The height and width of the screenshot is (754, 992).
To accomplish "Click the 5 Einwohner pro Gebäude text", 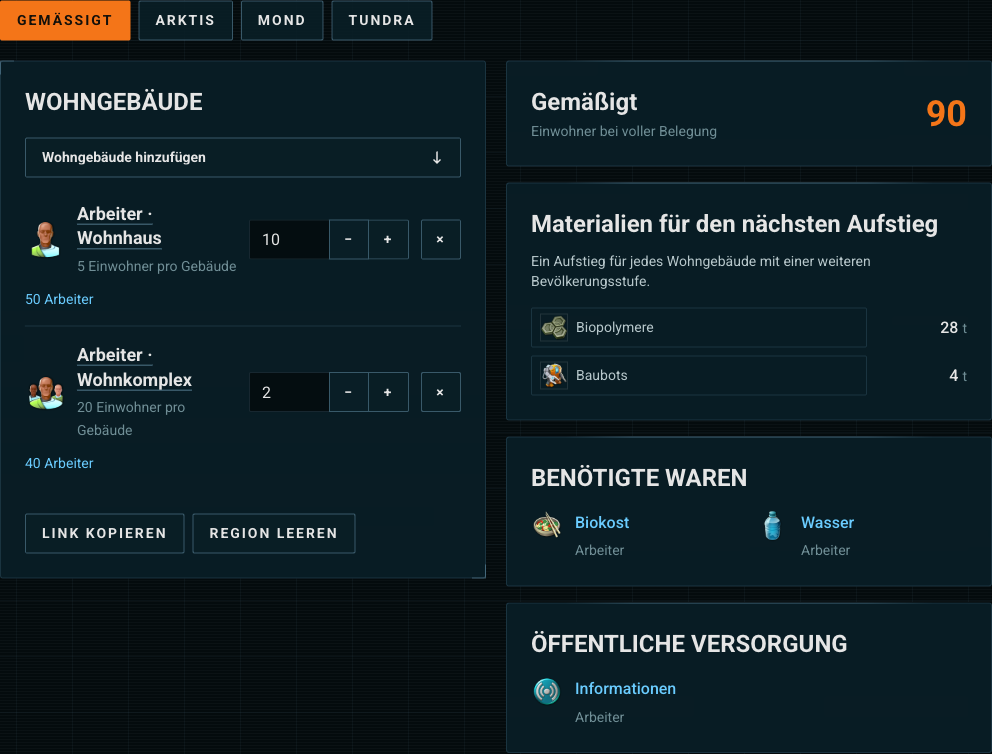I will (x=157, y=266).
